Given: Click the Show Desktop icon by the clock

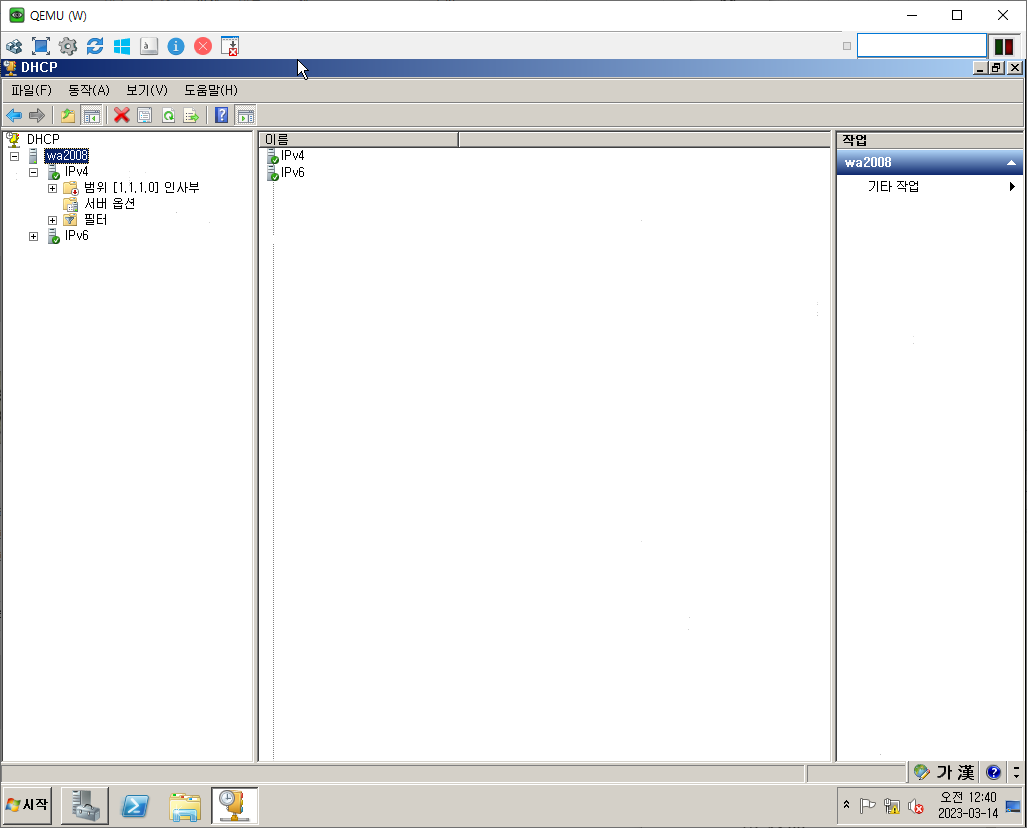Looking at the screenshot, I should tap(1013, 806).
